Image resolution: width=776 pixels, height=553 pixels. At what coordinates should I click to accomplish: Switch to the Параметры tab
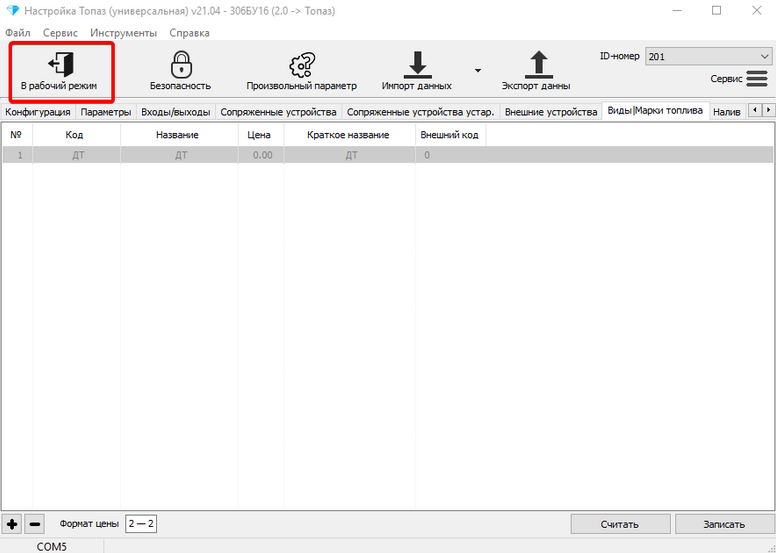[x=105, y=112]
